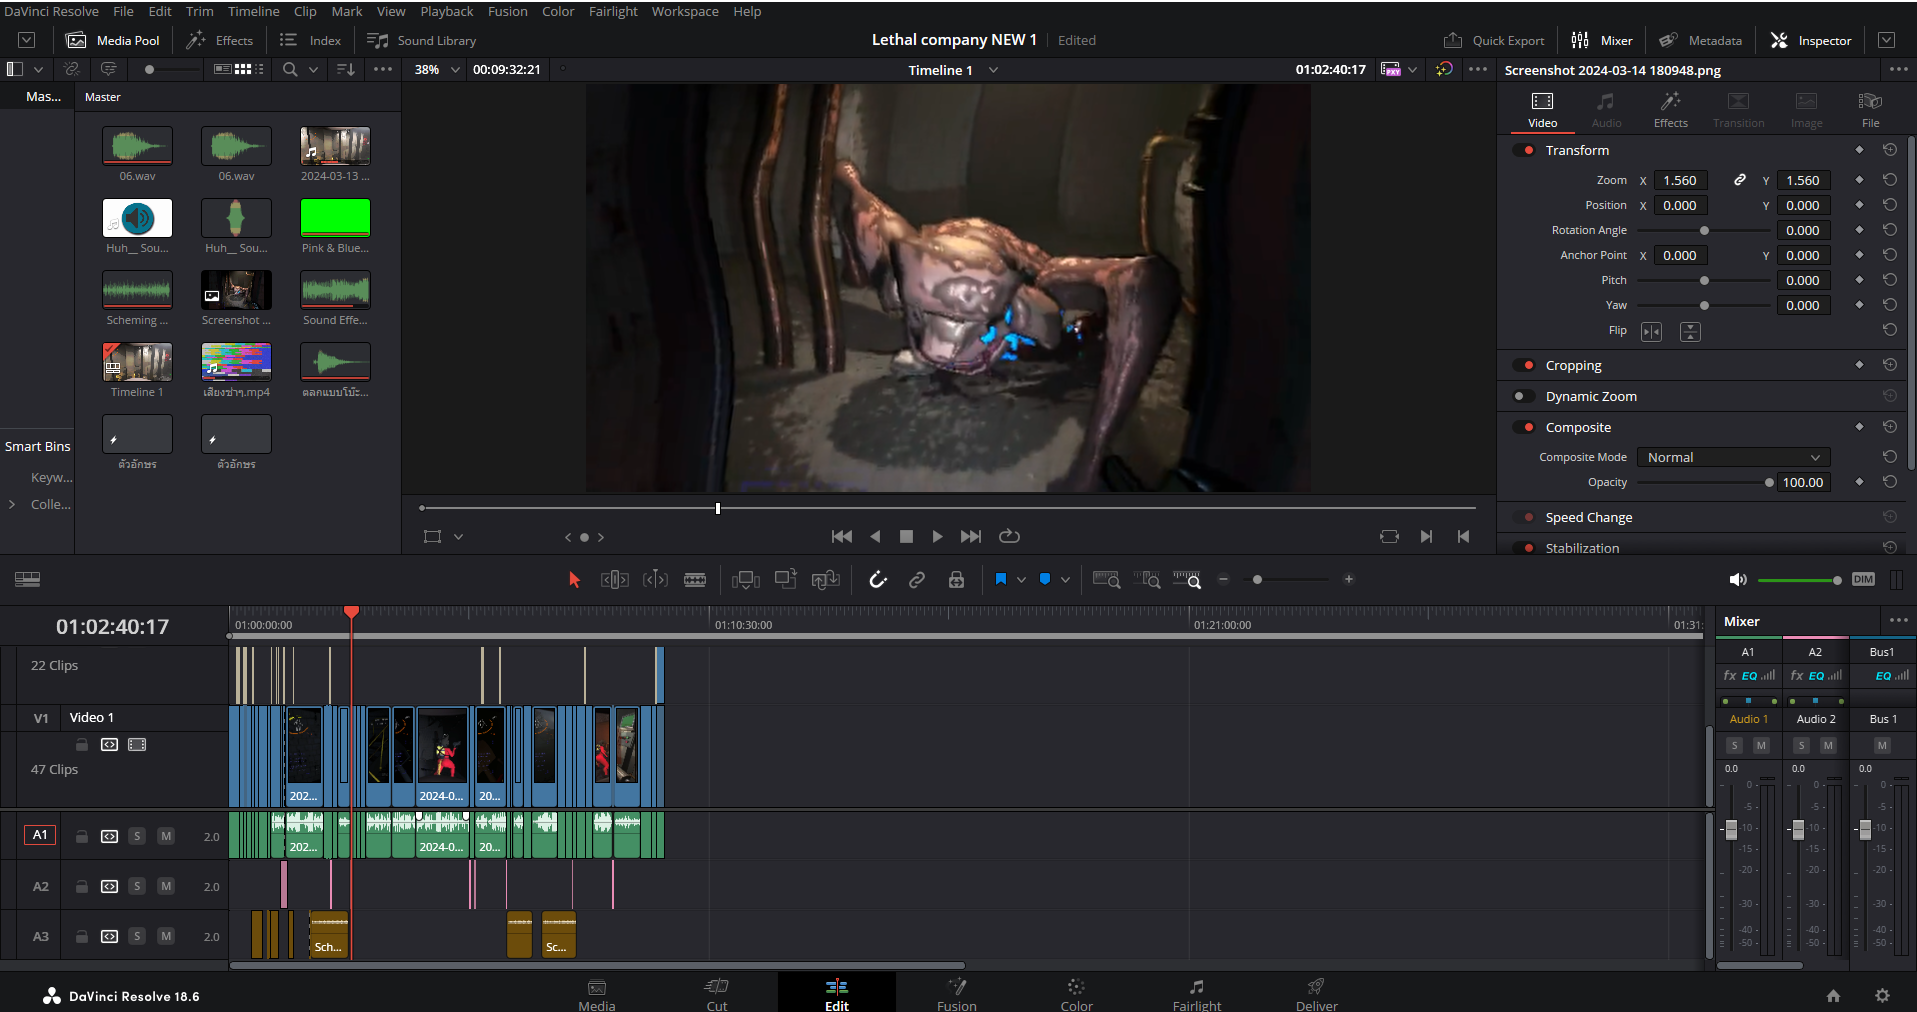Expand Collections in Smart Bins
The width and height of the screenshot is (1917, 1012).
click(x=12, y=505)
